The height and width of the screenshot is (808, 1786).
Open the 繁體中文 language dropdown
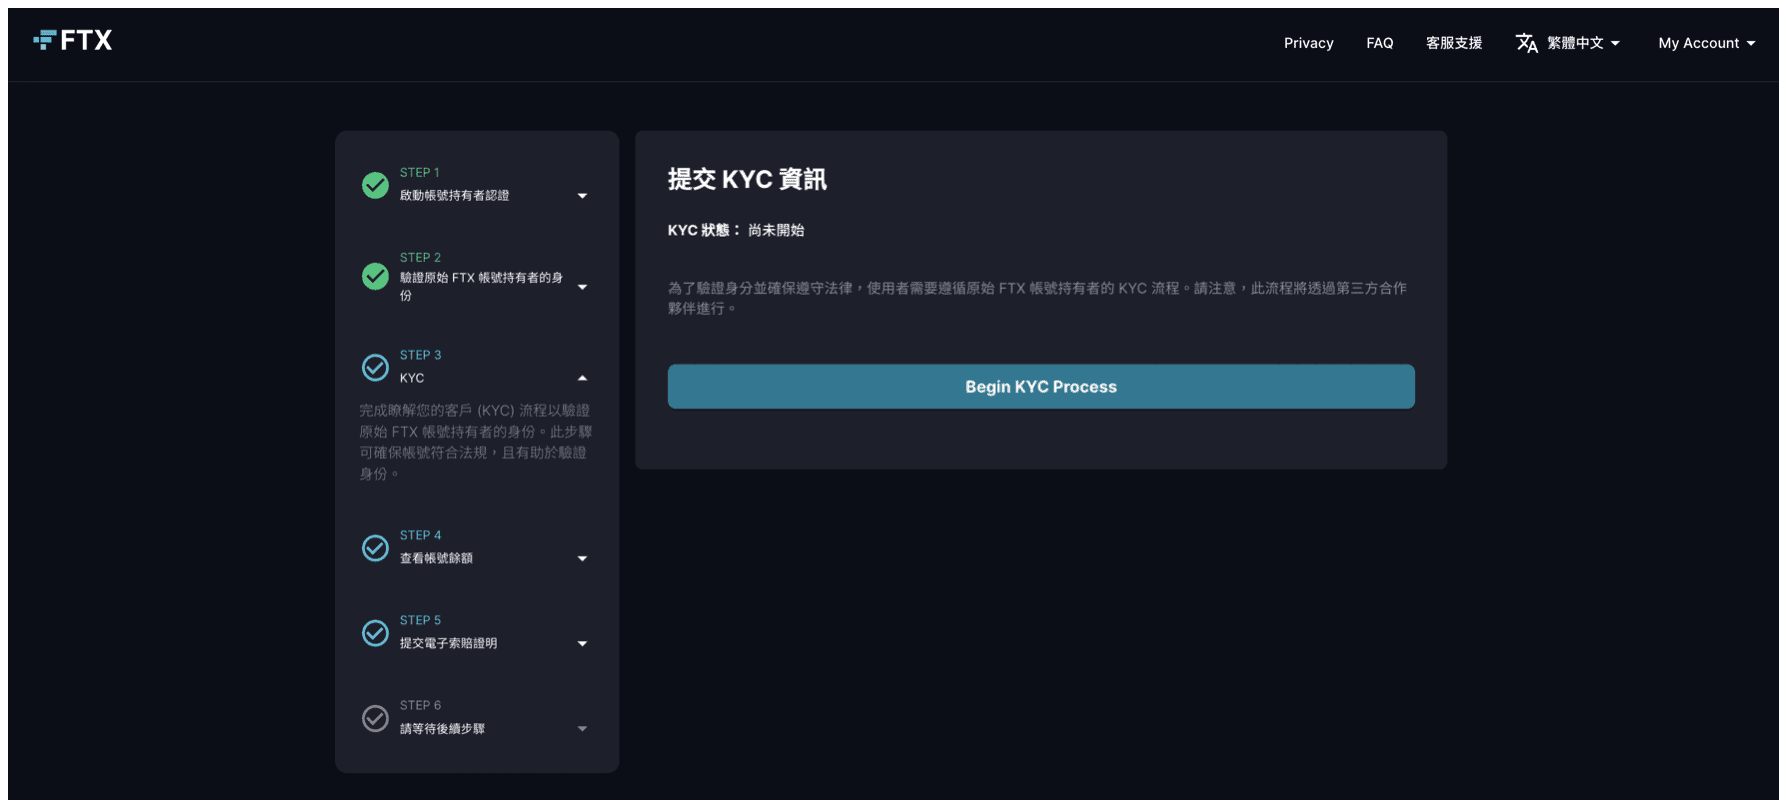pos(1583,43)
